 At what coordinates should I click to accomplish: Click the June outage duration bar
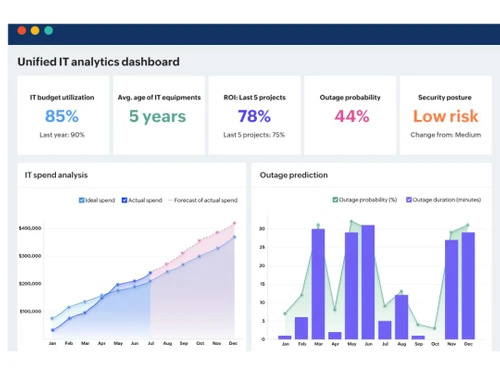(368, 282)
